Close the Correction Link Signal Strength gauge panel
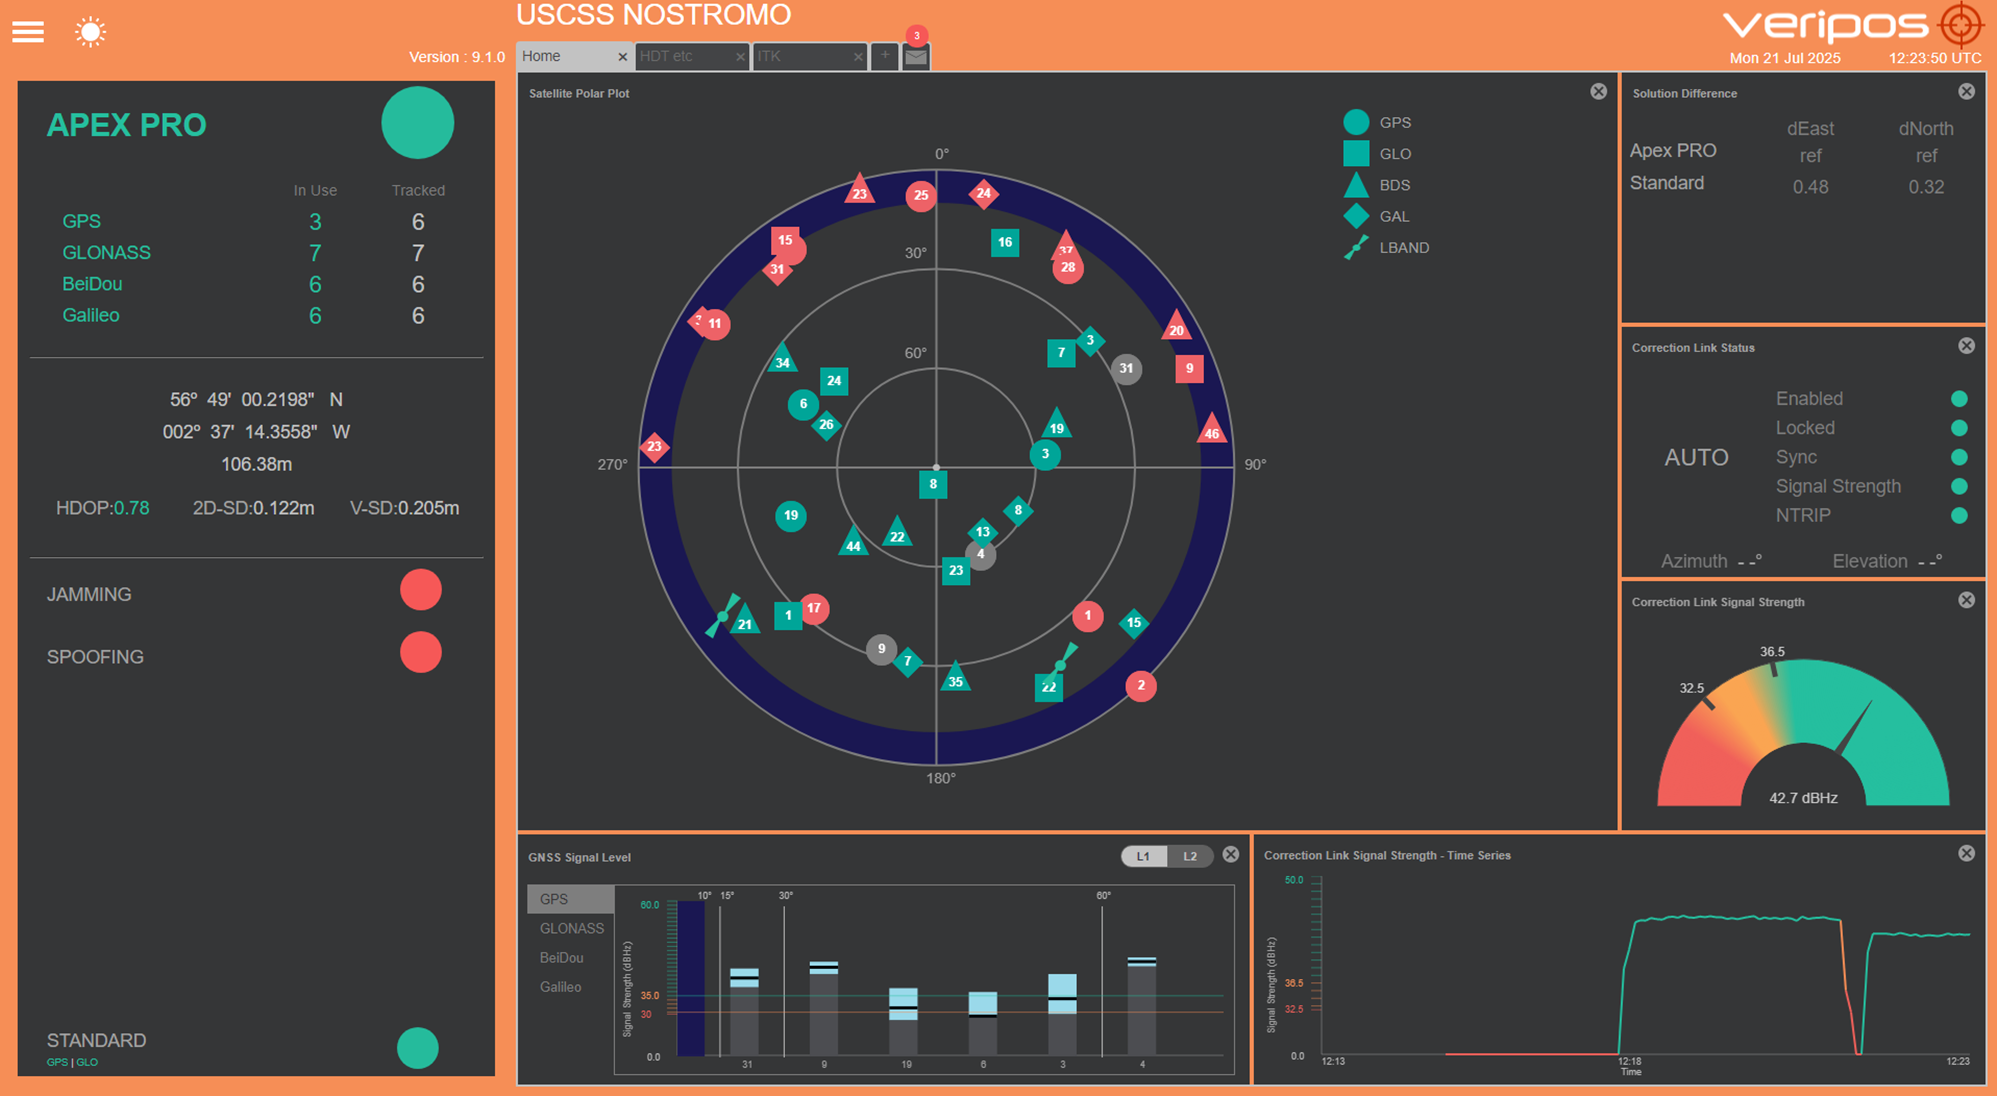The height and width of the screenshot is (1096, 1997). (1967, 600)
